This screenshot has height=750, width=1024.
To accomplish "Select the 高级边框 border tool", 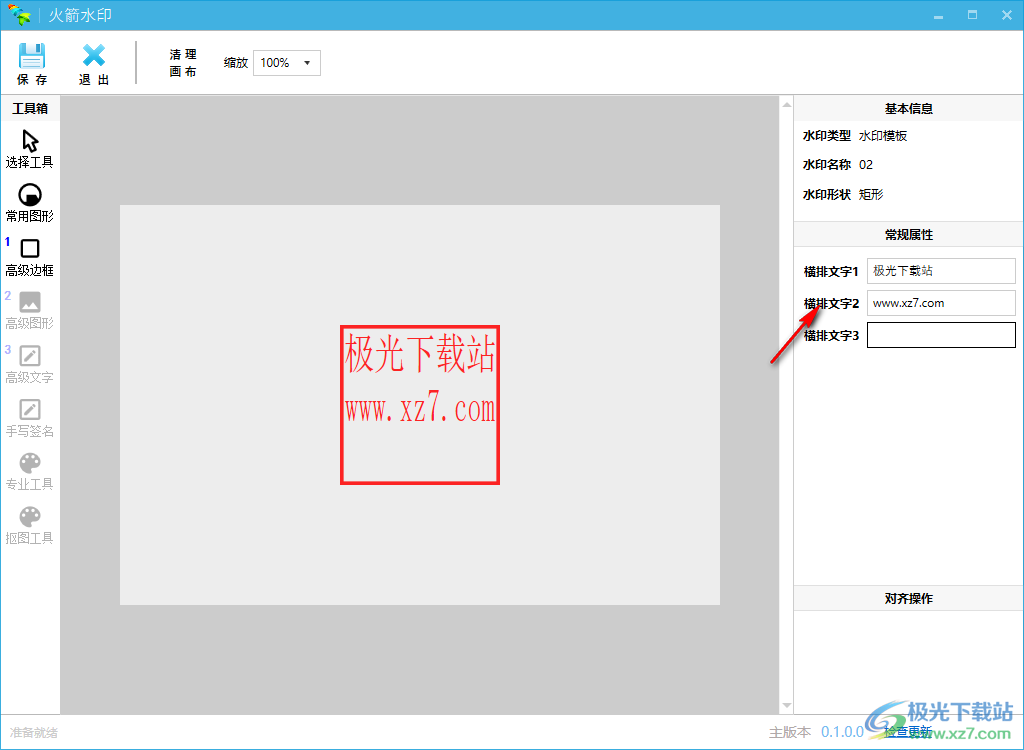I will coord(30,255).
